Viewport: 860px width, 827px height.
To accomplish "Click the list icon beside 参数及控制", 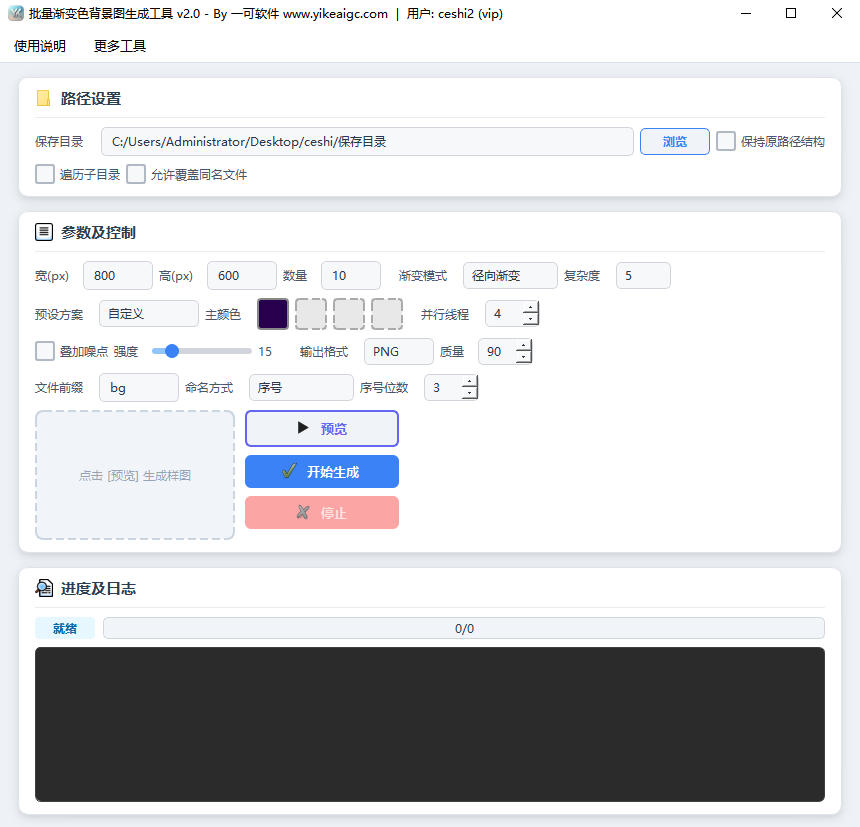I will click(44, 232).
